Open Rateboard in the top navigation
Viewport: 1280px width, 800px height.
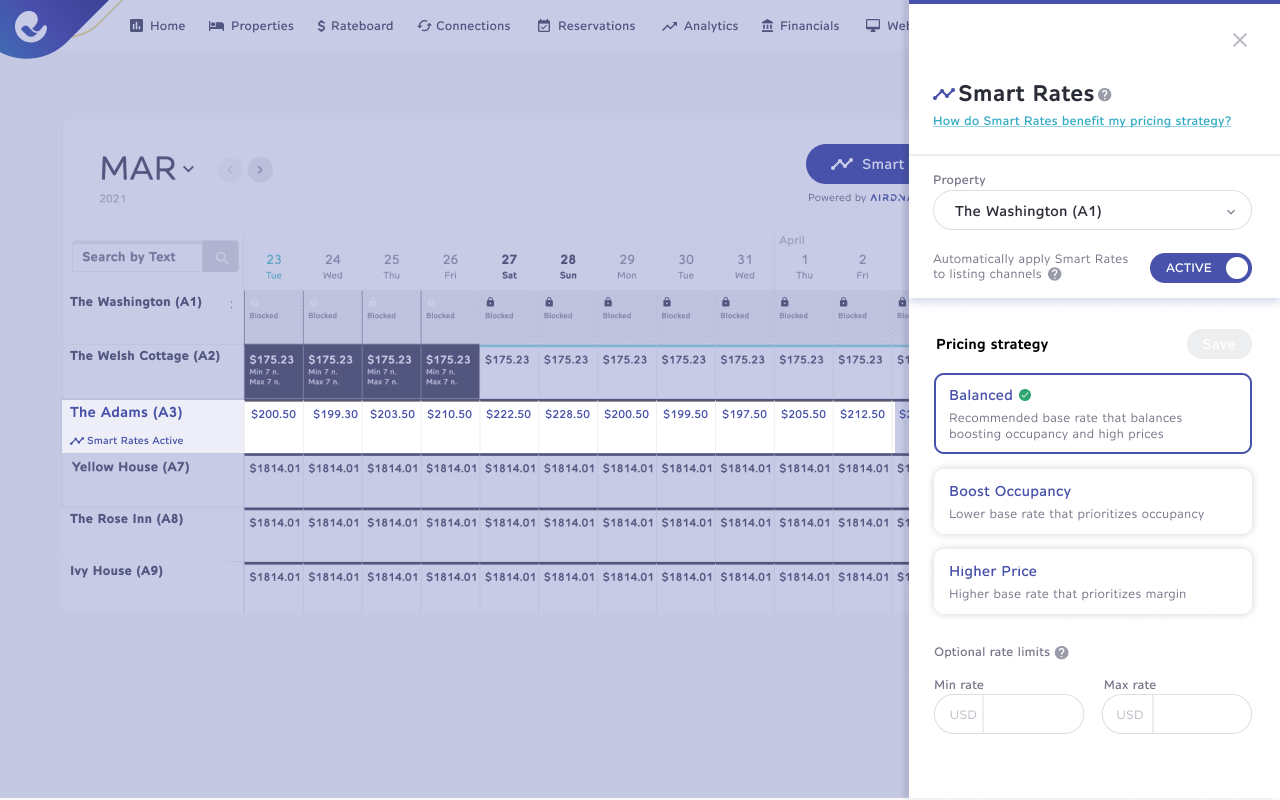[x=355, y=26]
